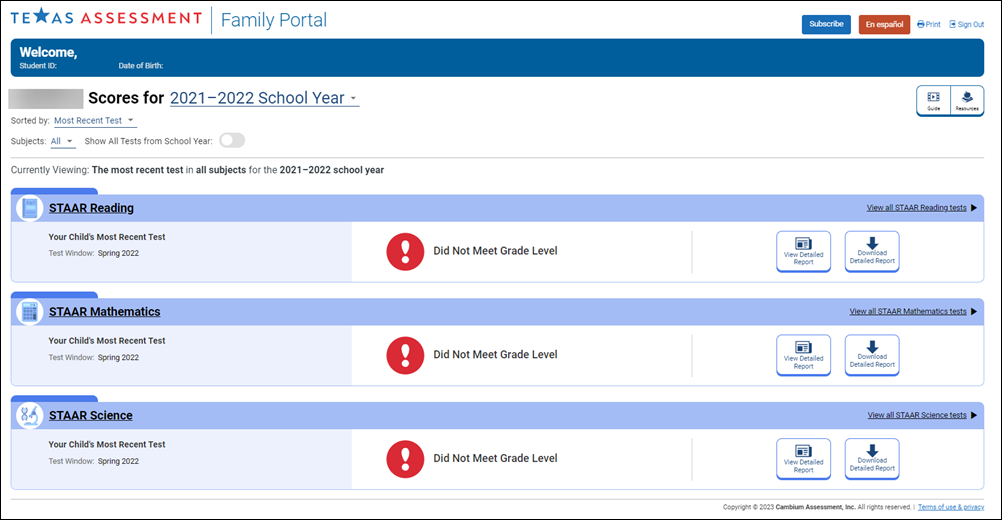The height and width of the screenshot is (520, 1002).
Task: Click Spring 2022 test window under Science
Action: point(118,461)
